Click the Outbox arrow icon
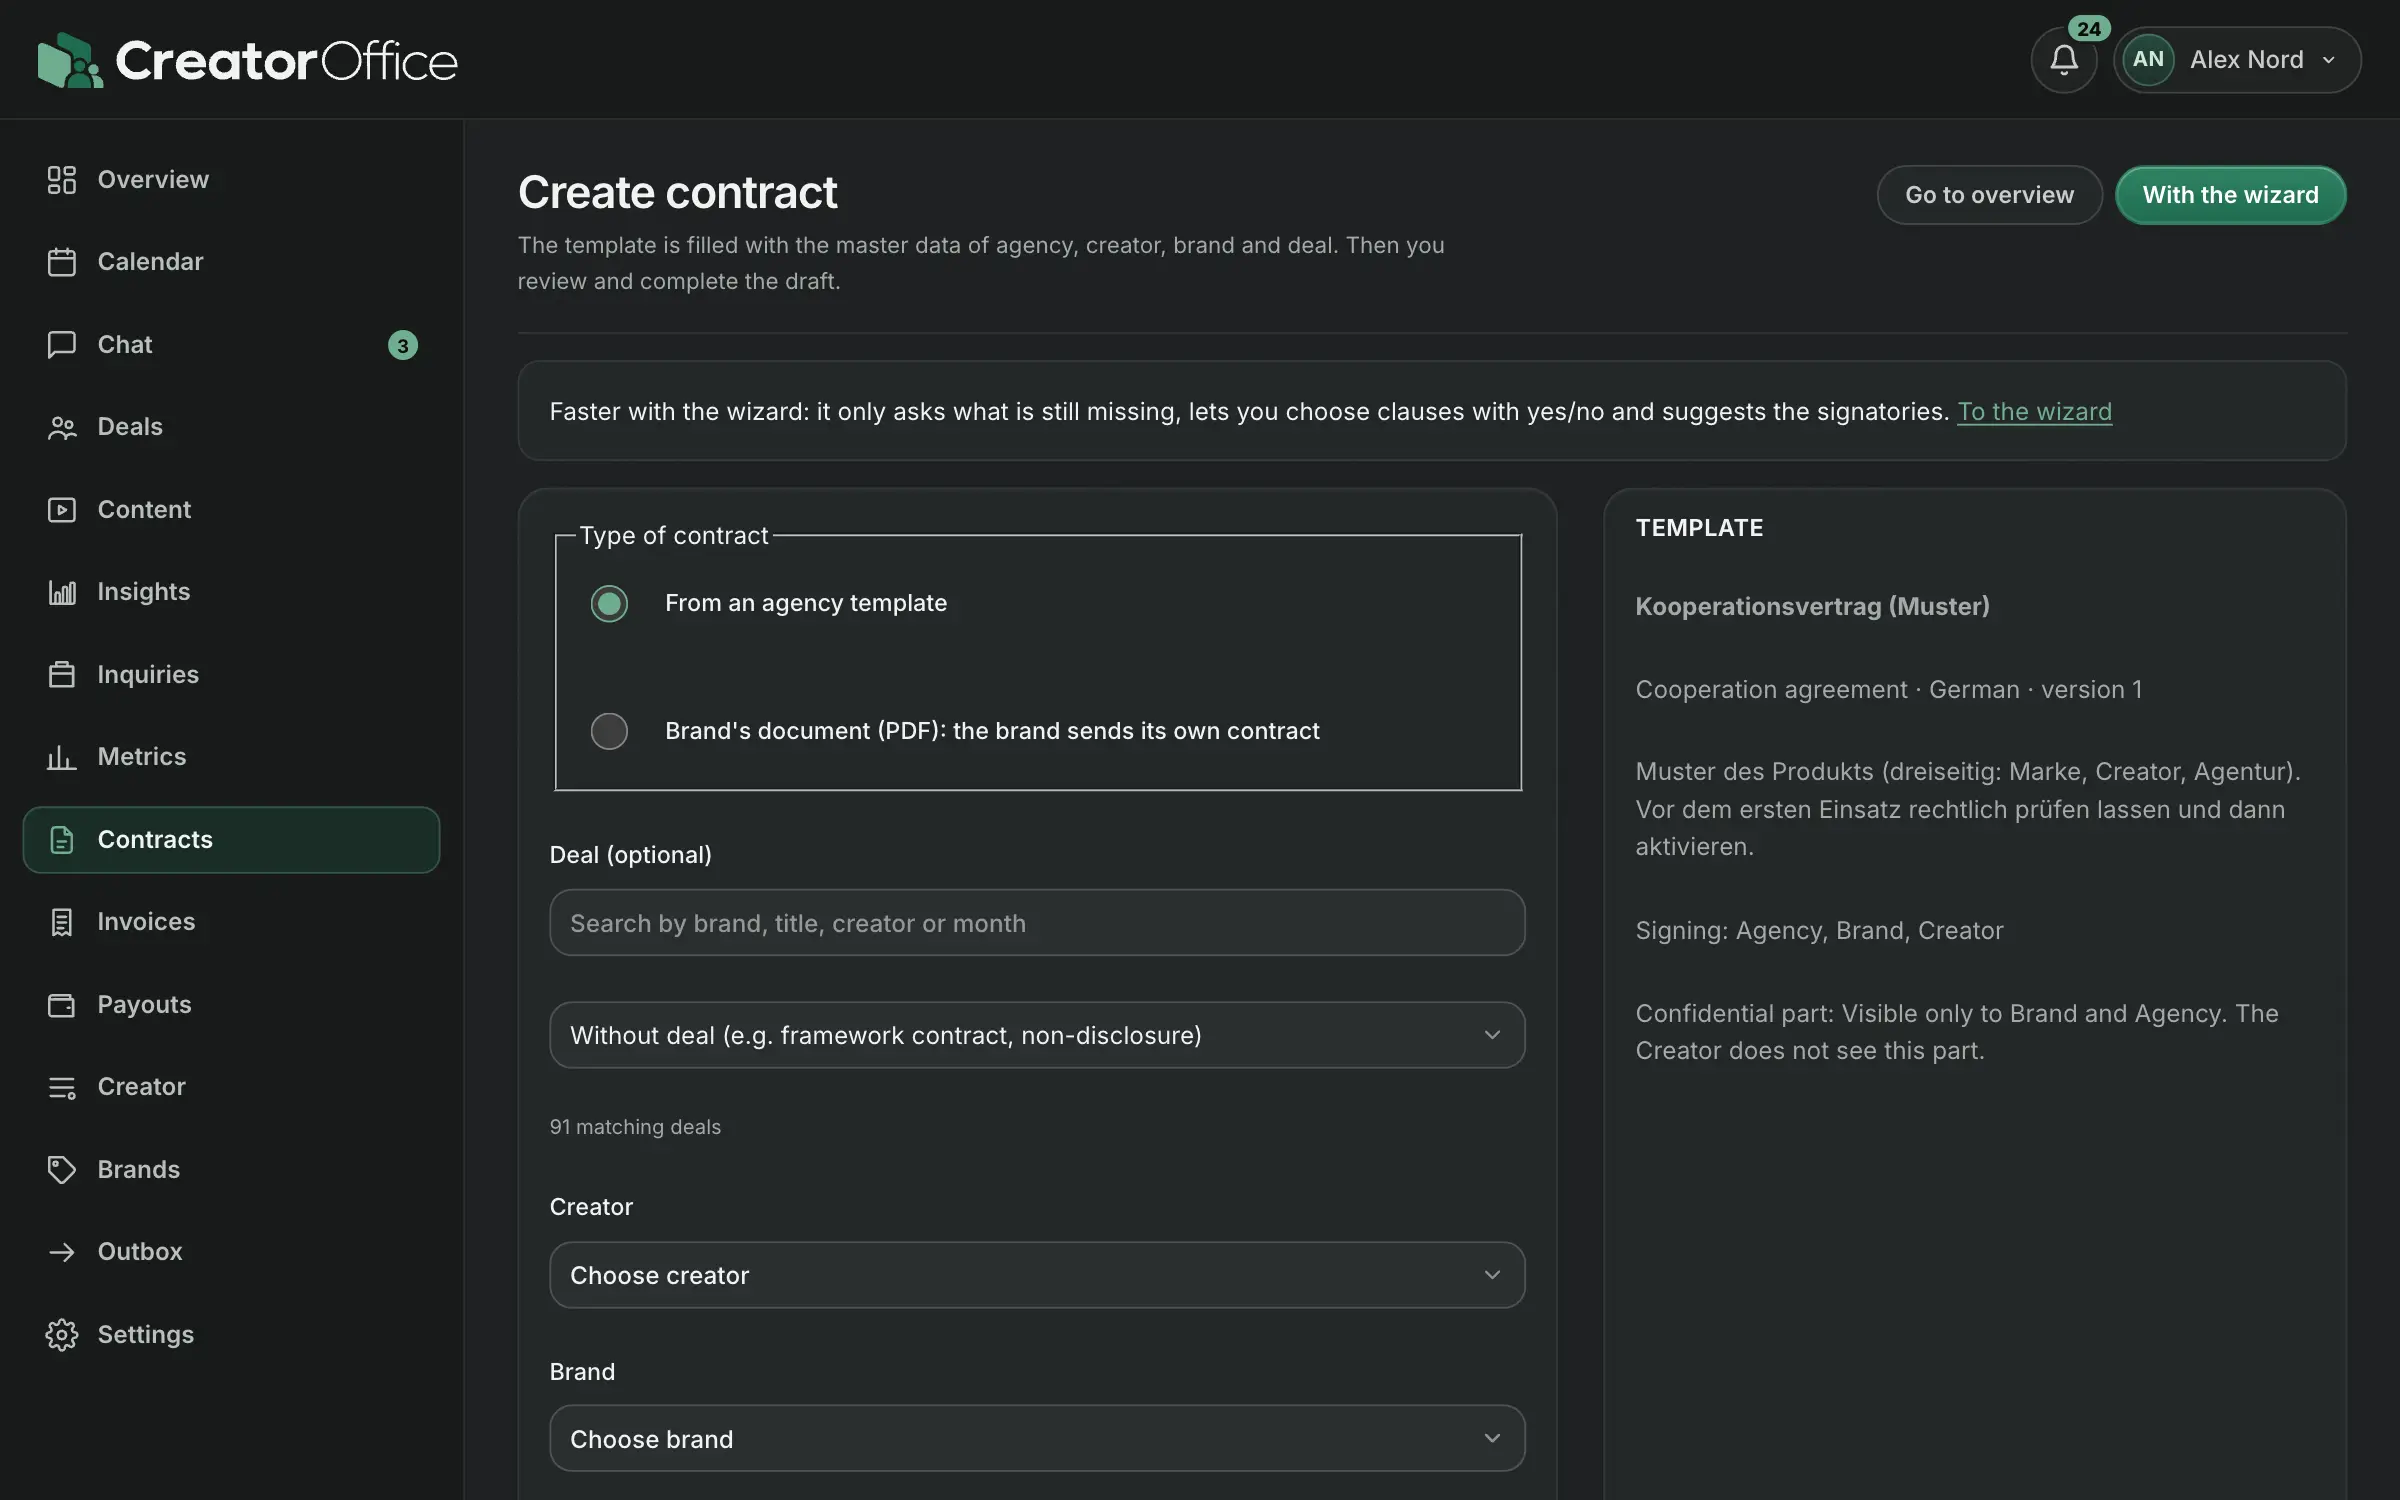 62,1252
